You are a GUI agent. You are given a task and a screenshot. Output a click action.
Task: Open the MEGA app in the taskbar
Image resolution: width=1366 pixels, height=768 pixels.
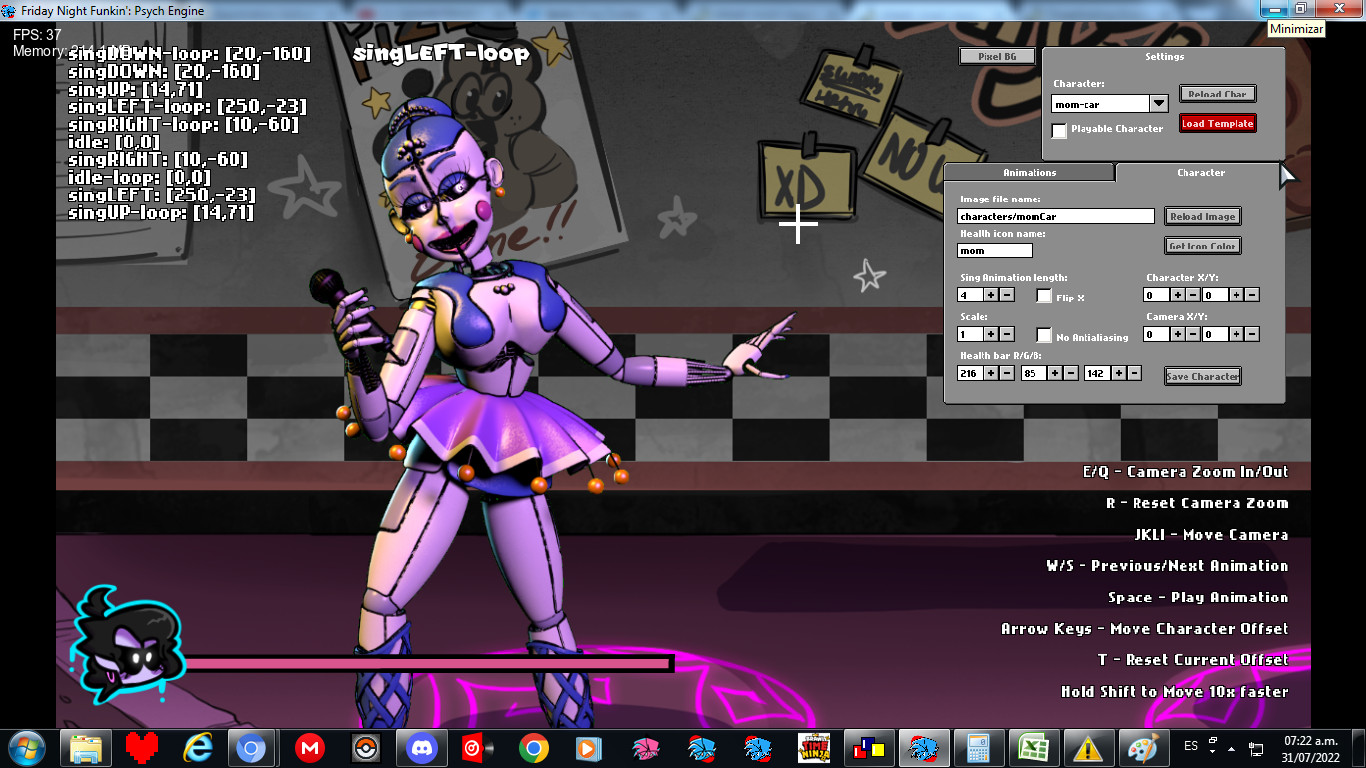310,747
